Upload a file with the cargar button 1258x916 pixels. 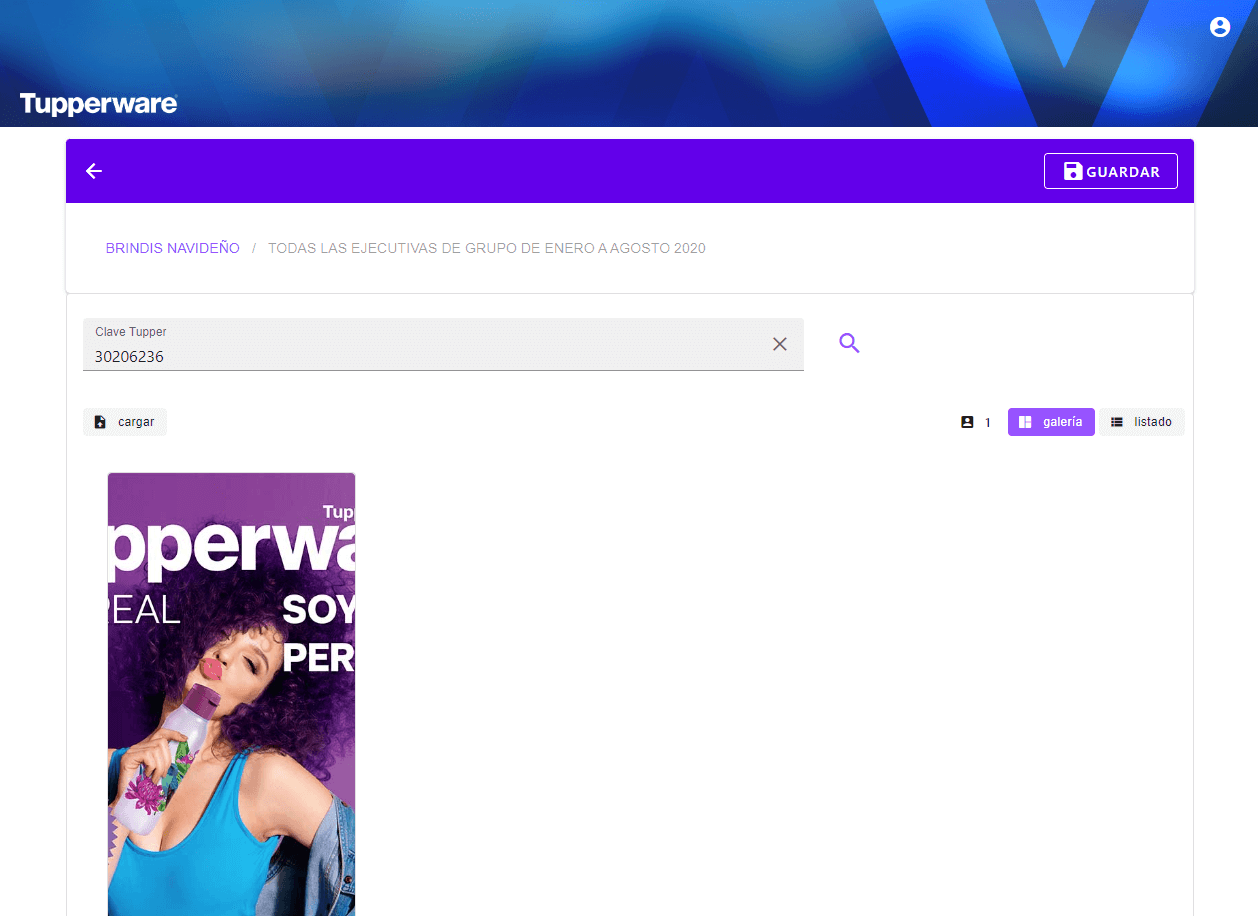point(125,422)
